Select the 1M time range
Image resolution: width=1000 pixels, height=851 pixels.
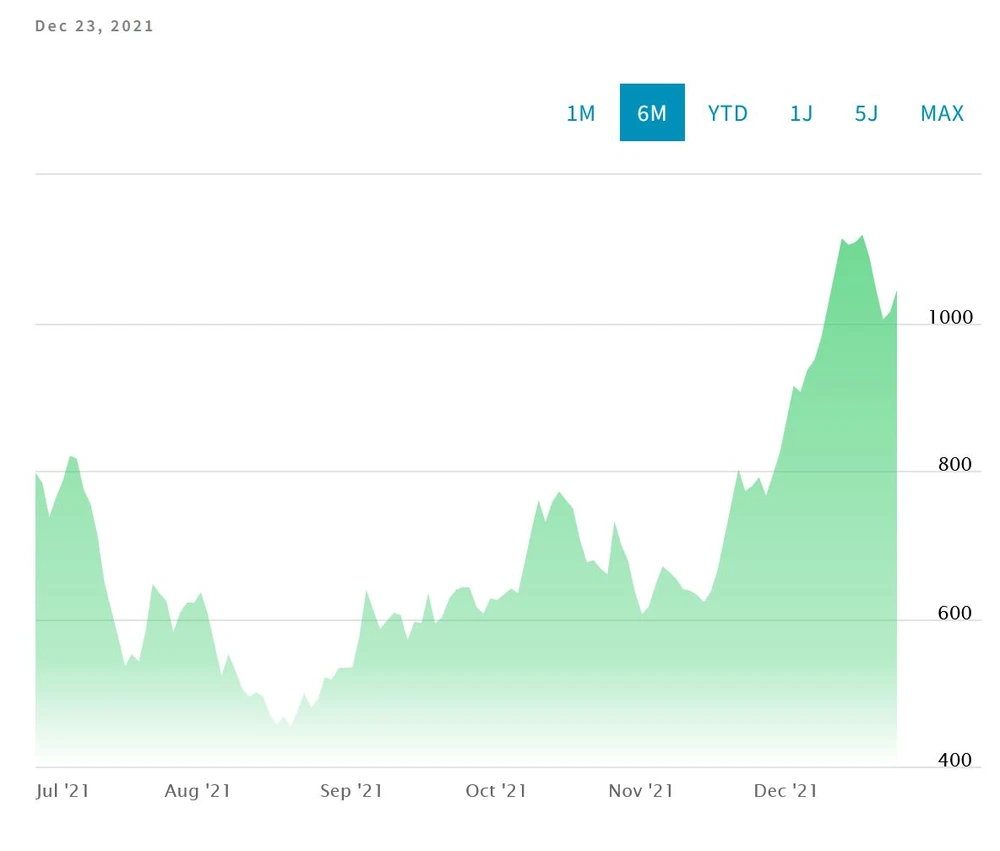(x=580, y=113)
